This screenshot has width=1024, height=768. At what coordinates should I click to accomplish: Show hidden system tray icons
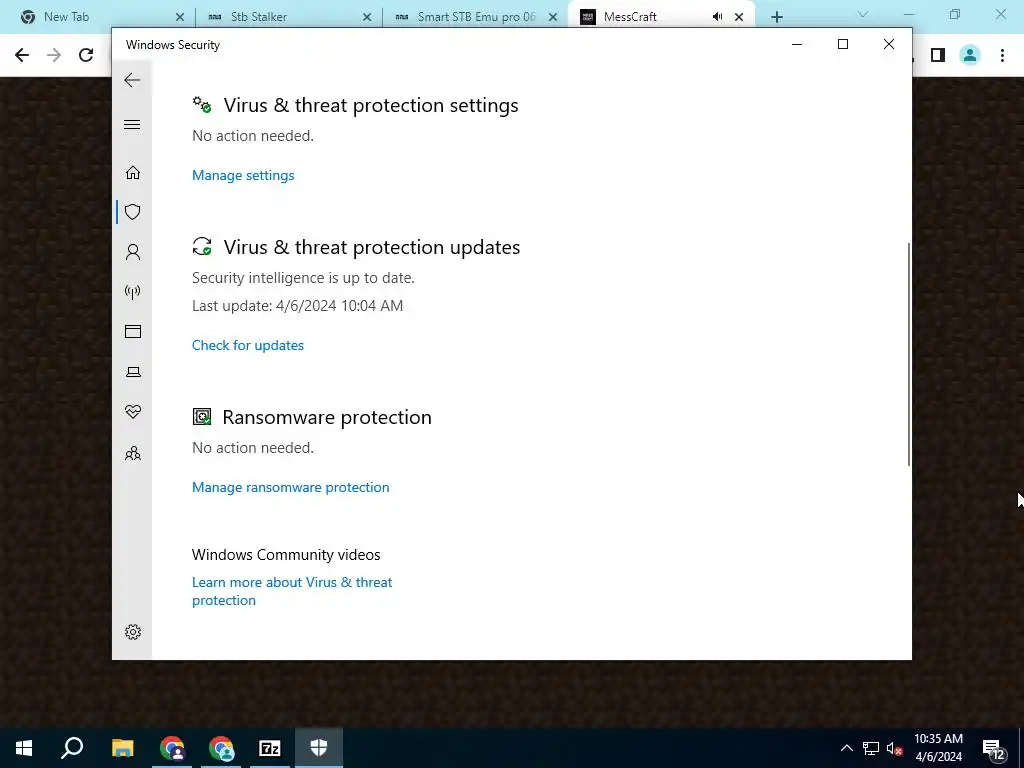coord(846,748)
